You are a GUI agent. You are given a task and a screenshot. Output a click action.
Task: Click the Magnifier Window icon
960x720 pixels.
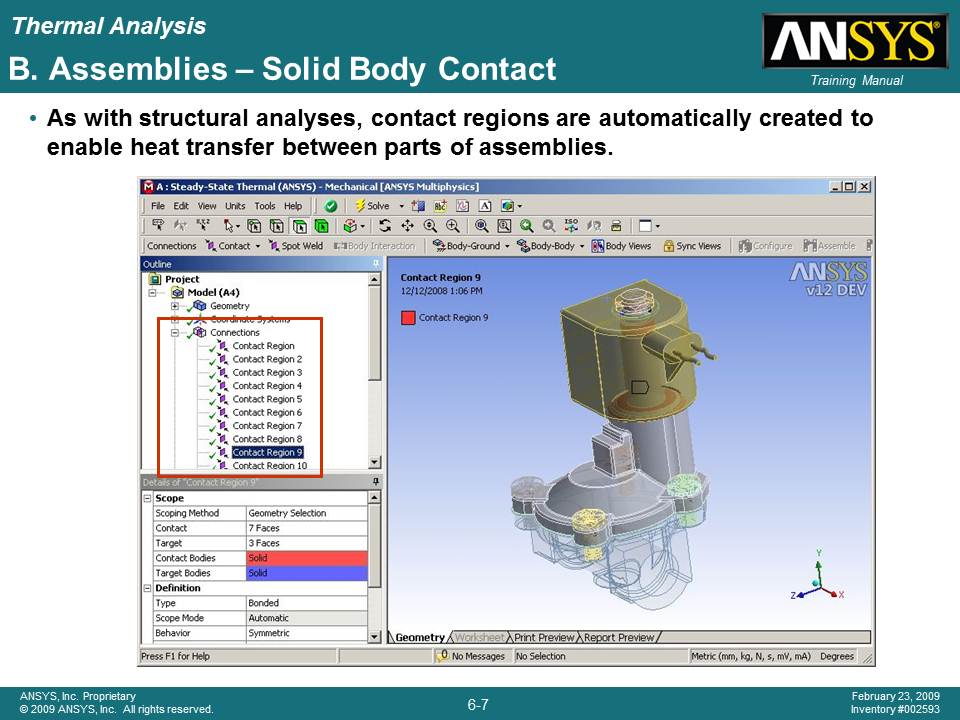click(504, 227)
